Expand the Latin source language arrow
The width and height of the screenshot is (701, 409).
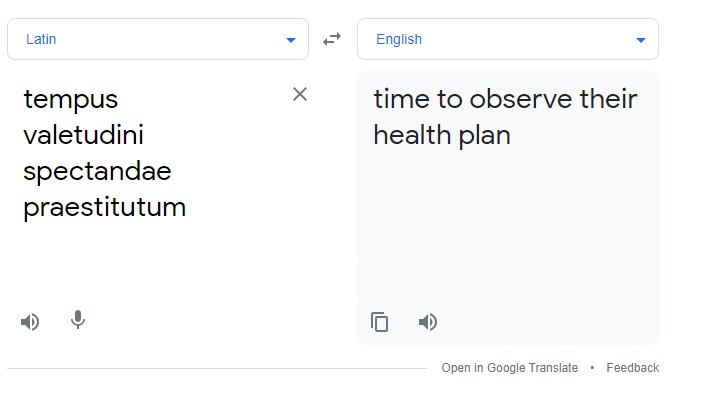291,40
